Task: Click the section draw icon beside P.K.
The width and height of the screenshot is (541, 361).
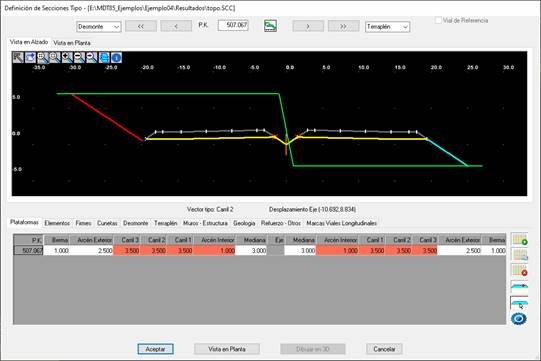Action: [270, 26]
